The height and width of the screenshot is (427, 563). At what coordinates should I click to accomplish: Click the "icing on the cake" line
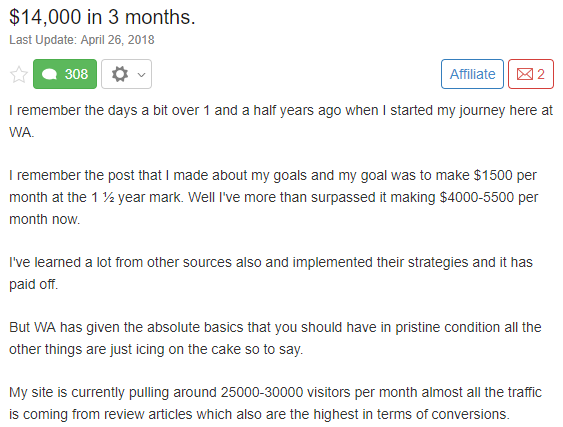[156, 349]
